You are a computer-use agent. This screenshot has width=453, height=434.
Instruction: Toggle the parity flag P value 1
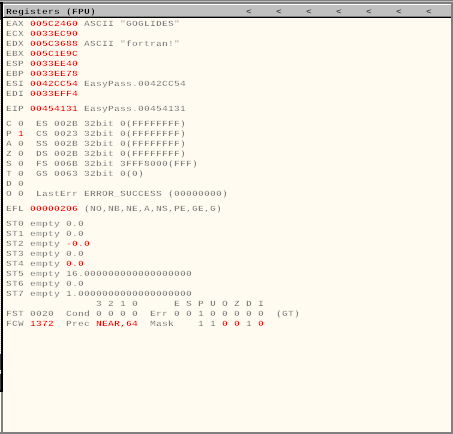tap(21, 134)
